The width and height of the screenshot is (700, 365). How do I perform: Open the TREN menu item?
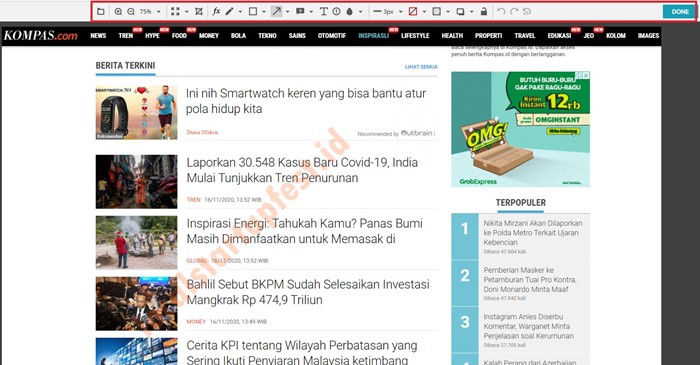coord(126,36)
